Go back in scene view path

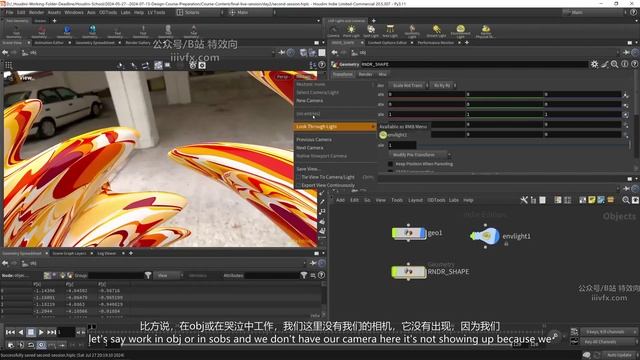tap(5, 53)
